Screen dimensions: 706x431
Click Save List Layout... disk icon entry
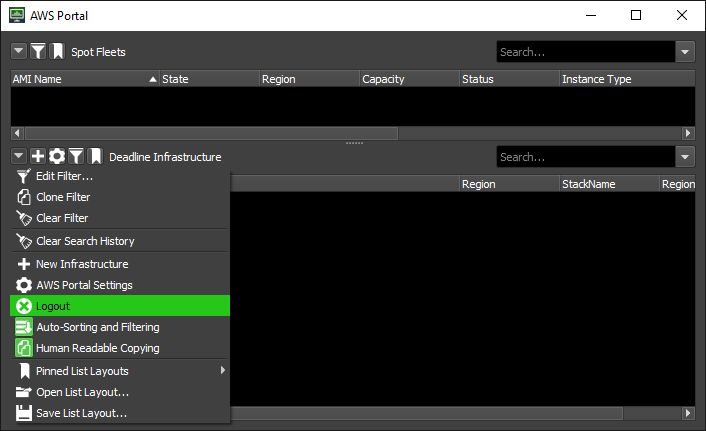point(120,413)
